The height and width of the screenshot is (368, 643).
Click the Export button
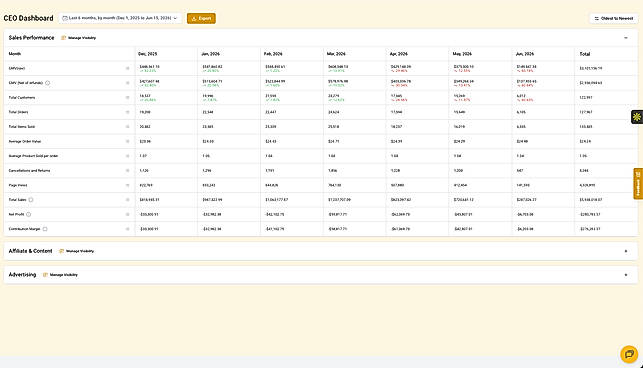tap(201, 18)
